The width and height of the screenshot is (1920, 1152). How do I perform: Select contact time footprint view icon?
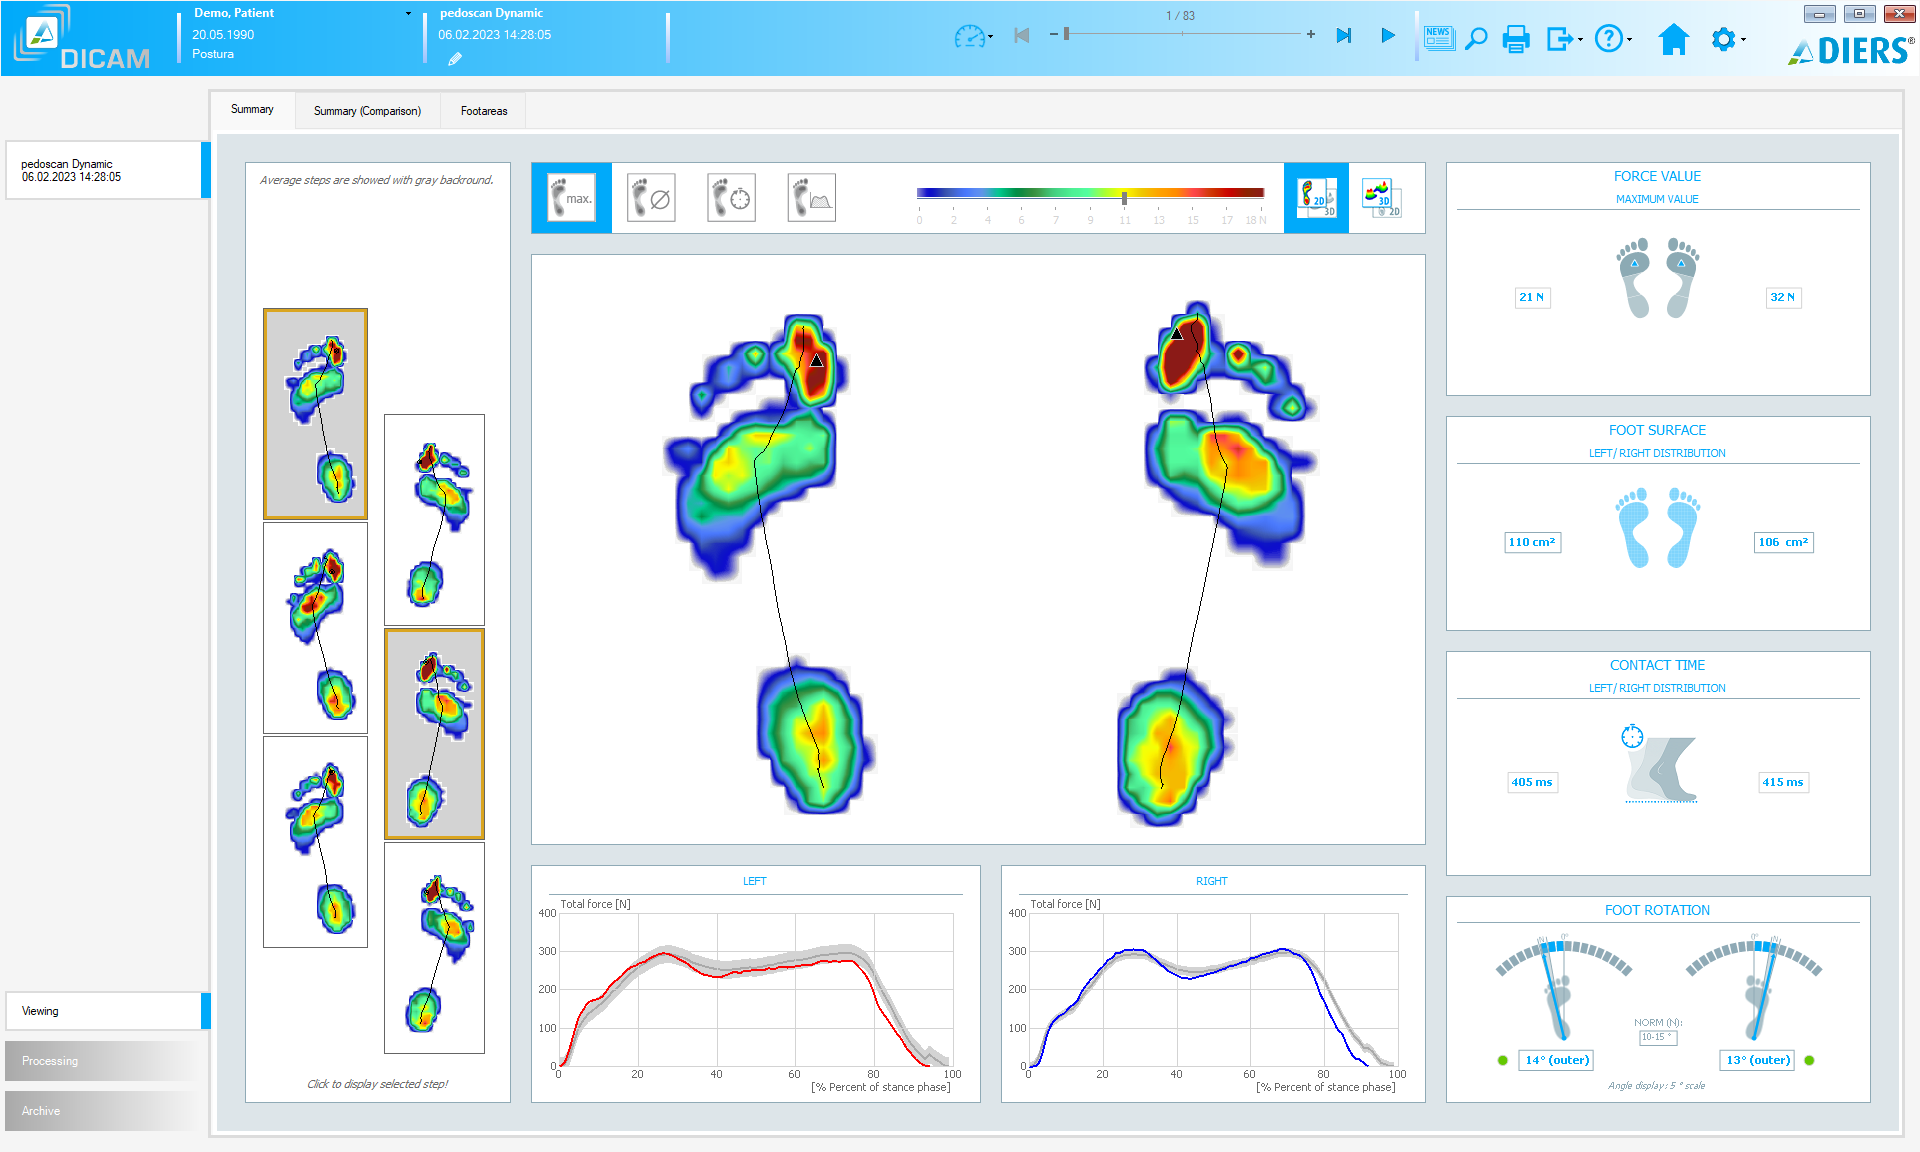click(731, 198)
